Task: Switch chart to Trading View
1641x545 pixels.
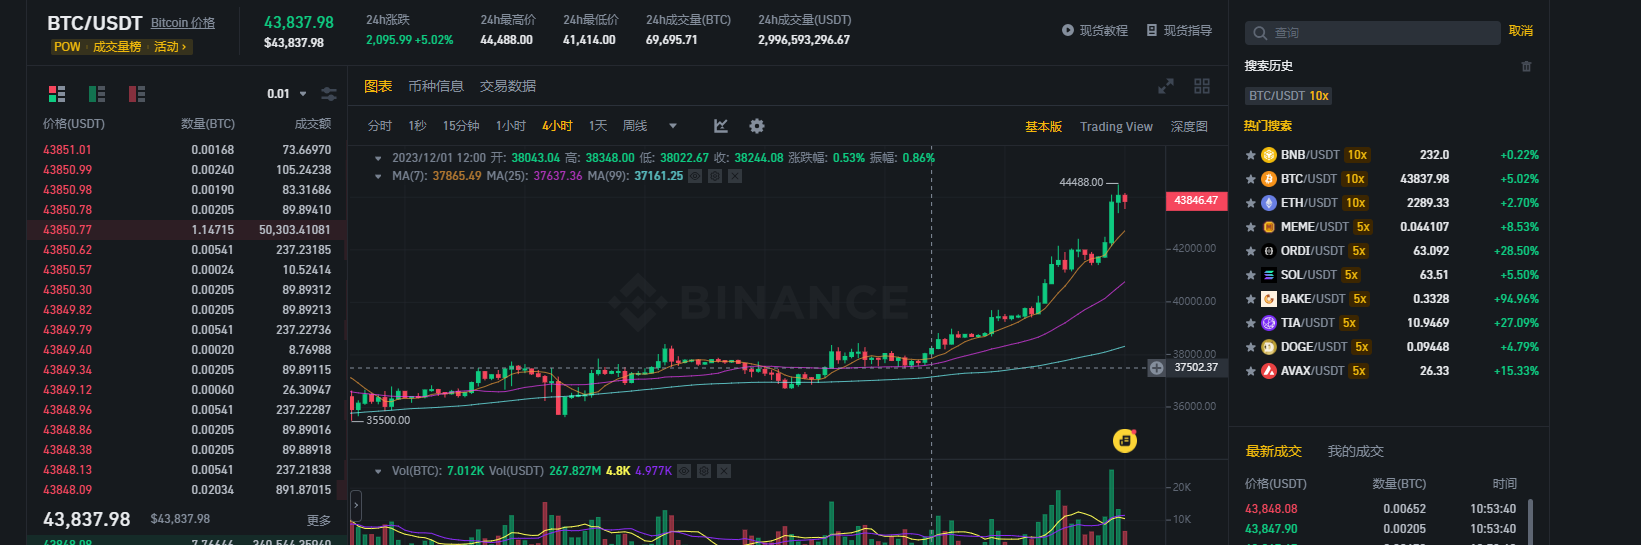Action: (1116, 127)
